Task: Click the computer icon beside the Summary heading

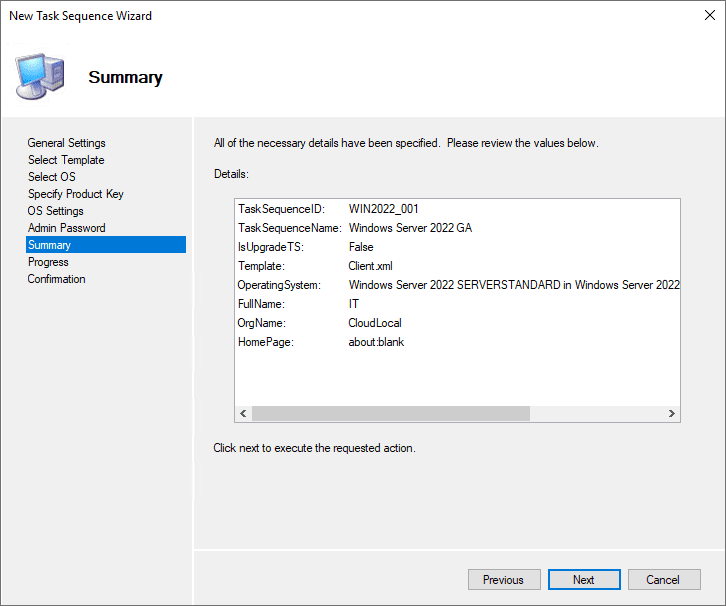Action: coord(40,76)
